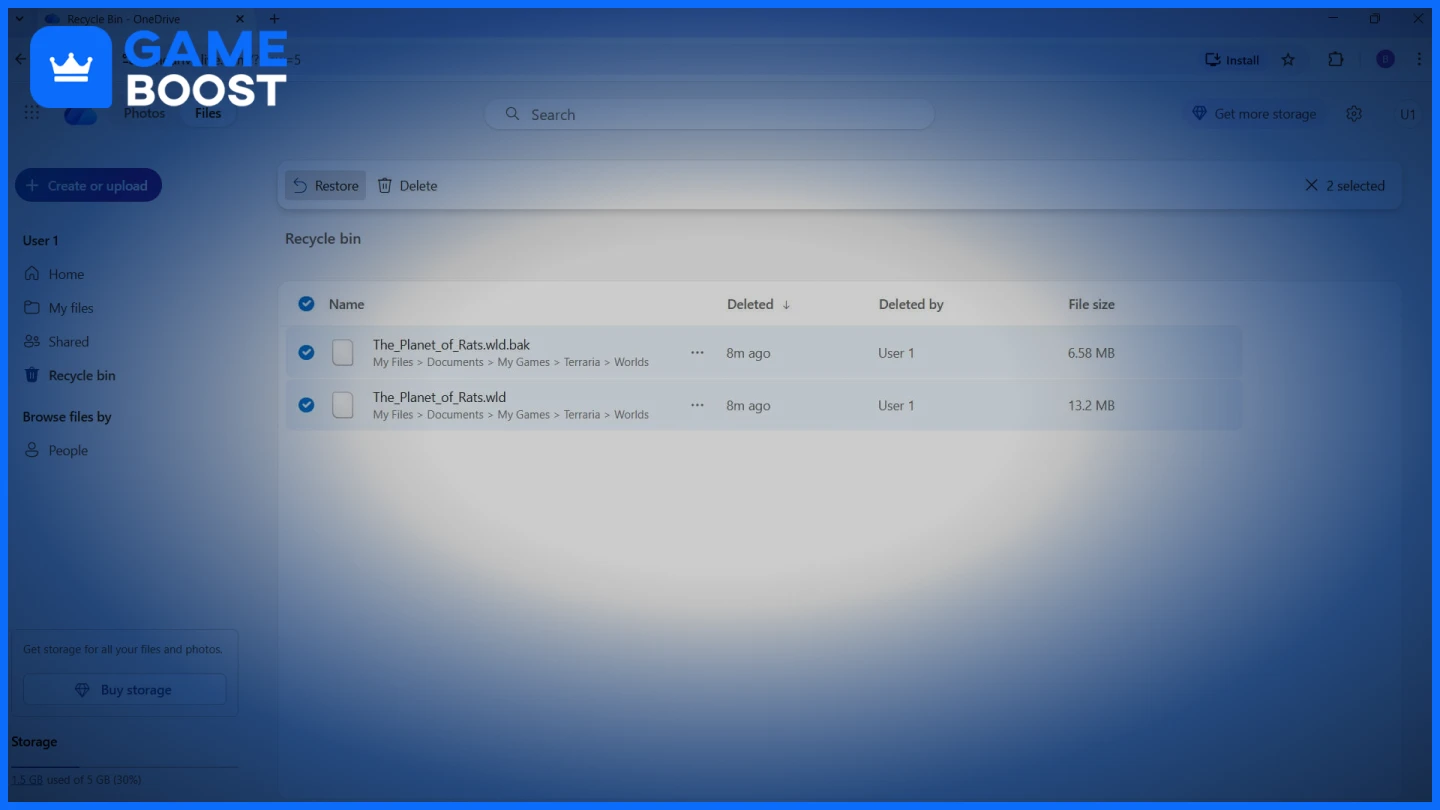Click the Restore arrow icon in the toolbar
The height and width of the screenshot is (810, 1440).
[300, 185]
